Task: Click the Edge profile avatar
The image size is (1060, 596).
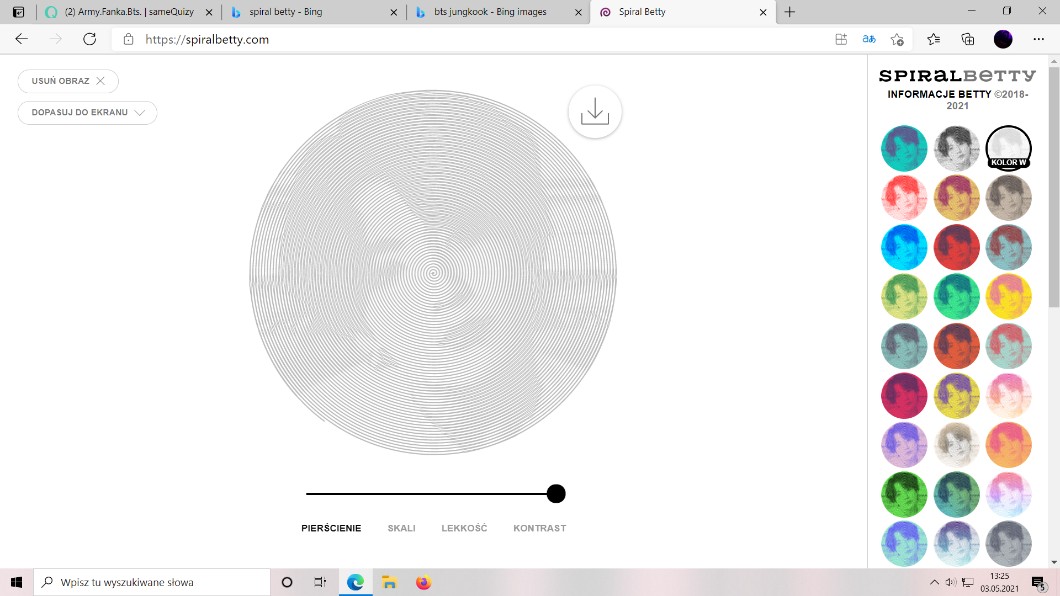Action: (x=1003, y=39)
